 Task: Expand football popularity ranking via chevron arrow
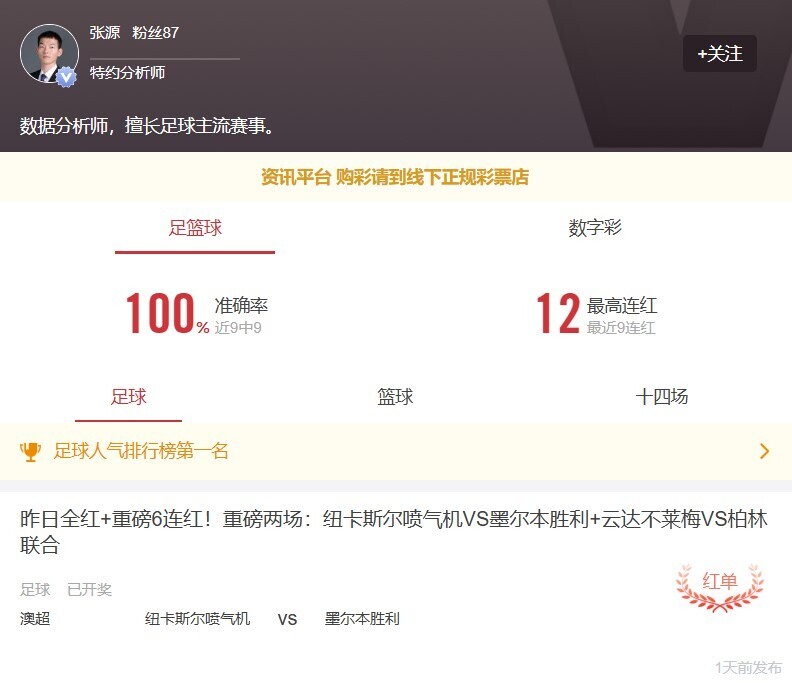[764, 451]
